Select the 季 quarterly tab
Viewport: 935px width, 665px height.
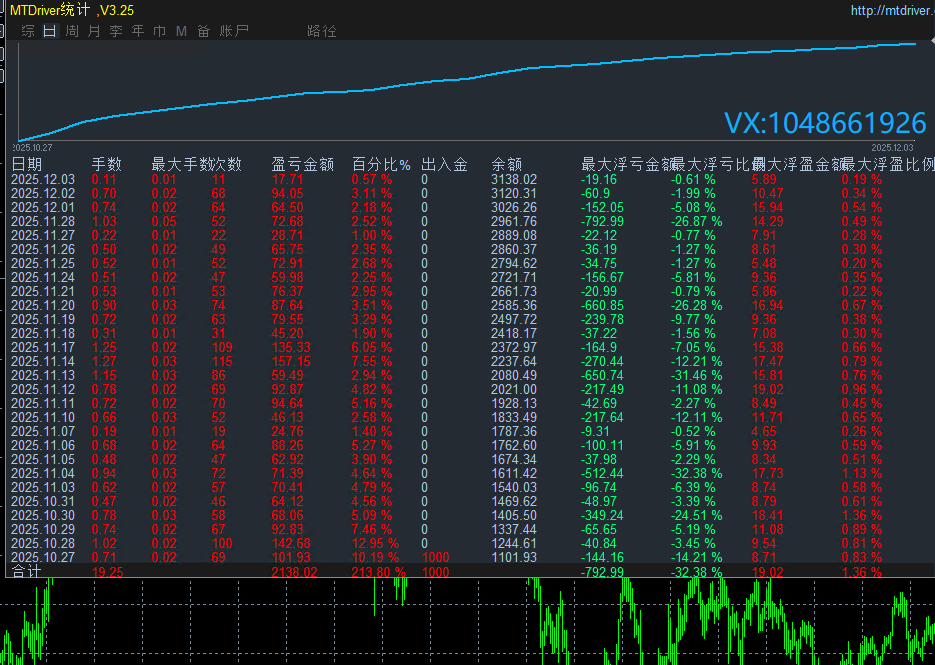[116, 31]
